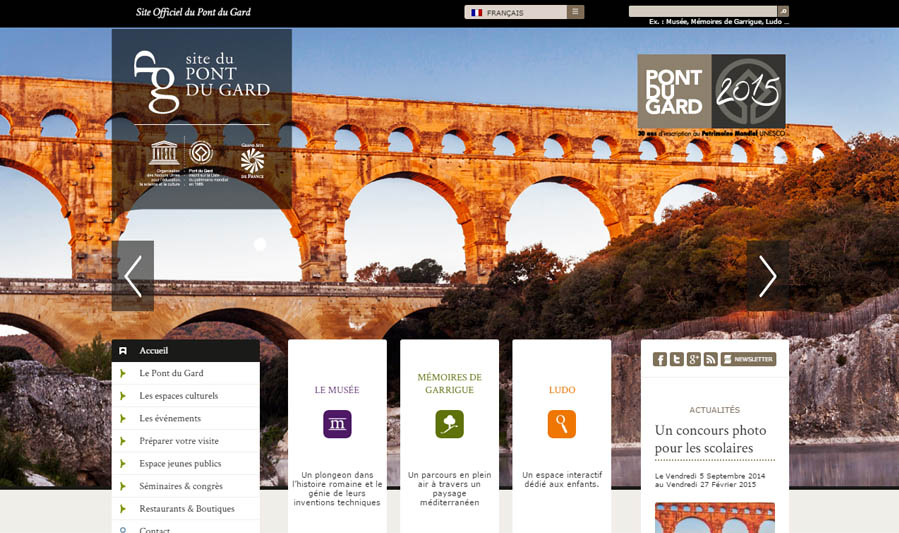Click green arrow beside Restaurants & Boutiques

(x=123, y=509)
